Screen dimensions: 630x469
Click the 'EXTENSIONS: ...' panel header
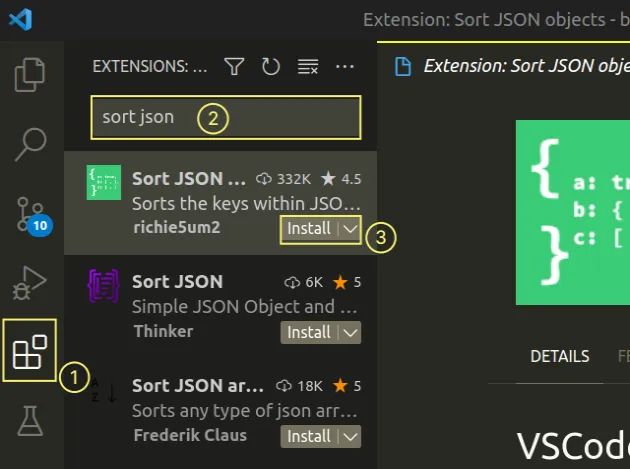pyautogui.click(x=149, y=66)
